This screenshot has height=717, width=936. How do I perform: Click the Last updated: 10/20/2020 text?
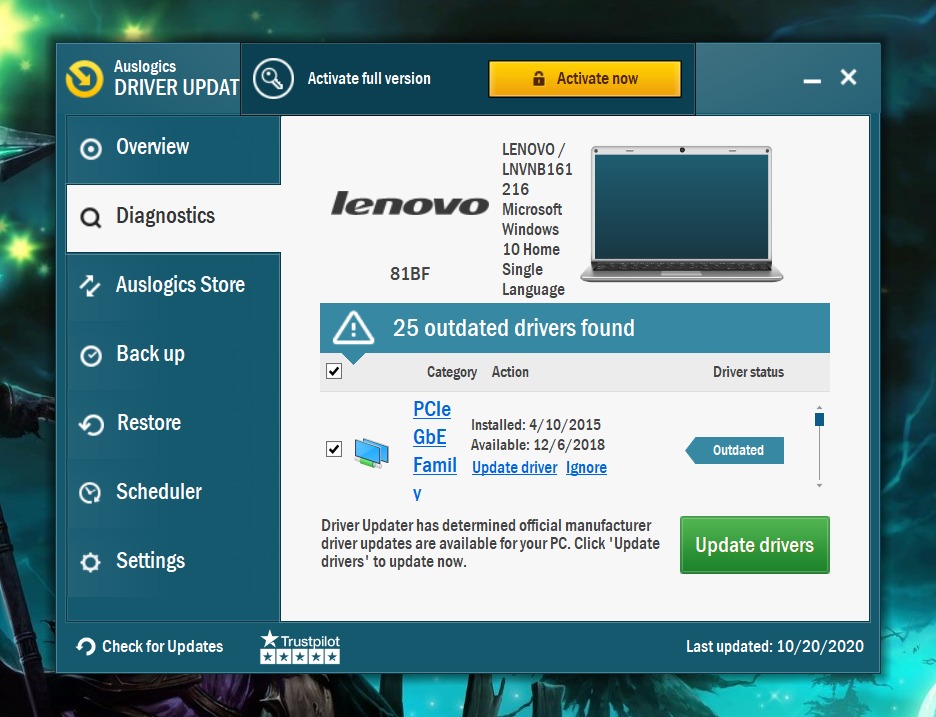(x=775, y=647)
